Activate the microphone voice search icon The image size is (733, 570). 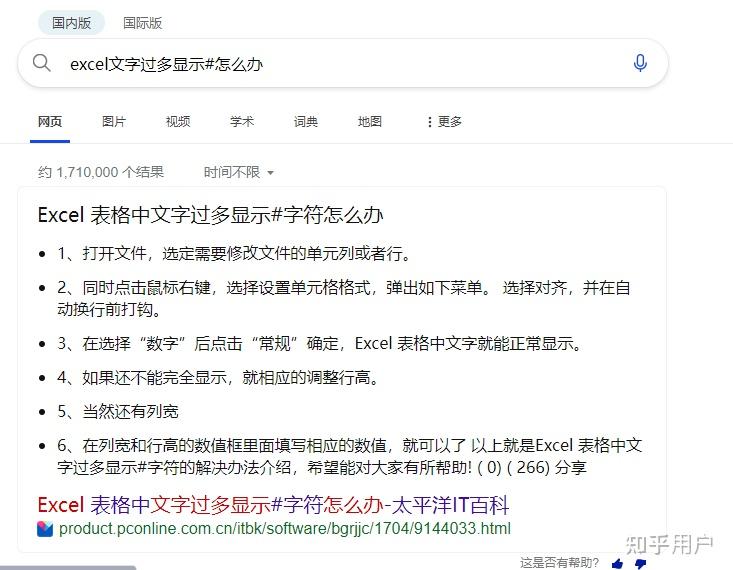click(x=640, y=63)
